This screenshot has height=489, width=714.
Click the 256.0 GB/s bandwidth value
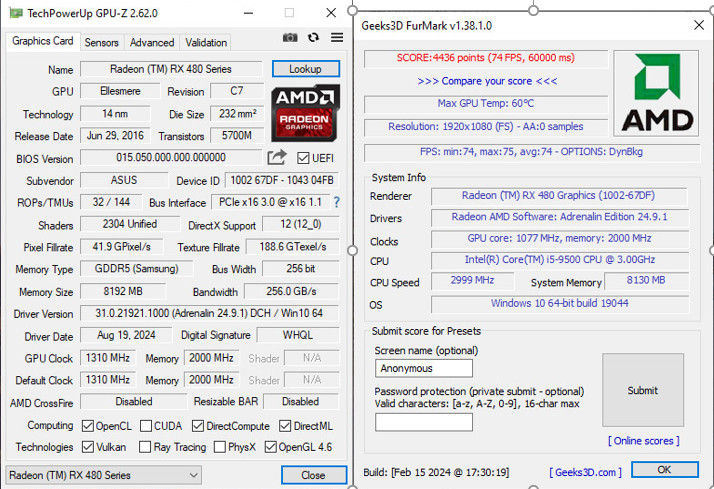[x=291, y=291]
